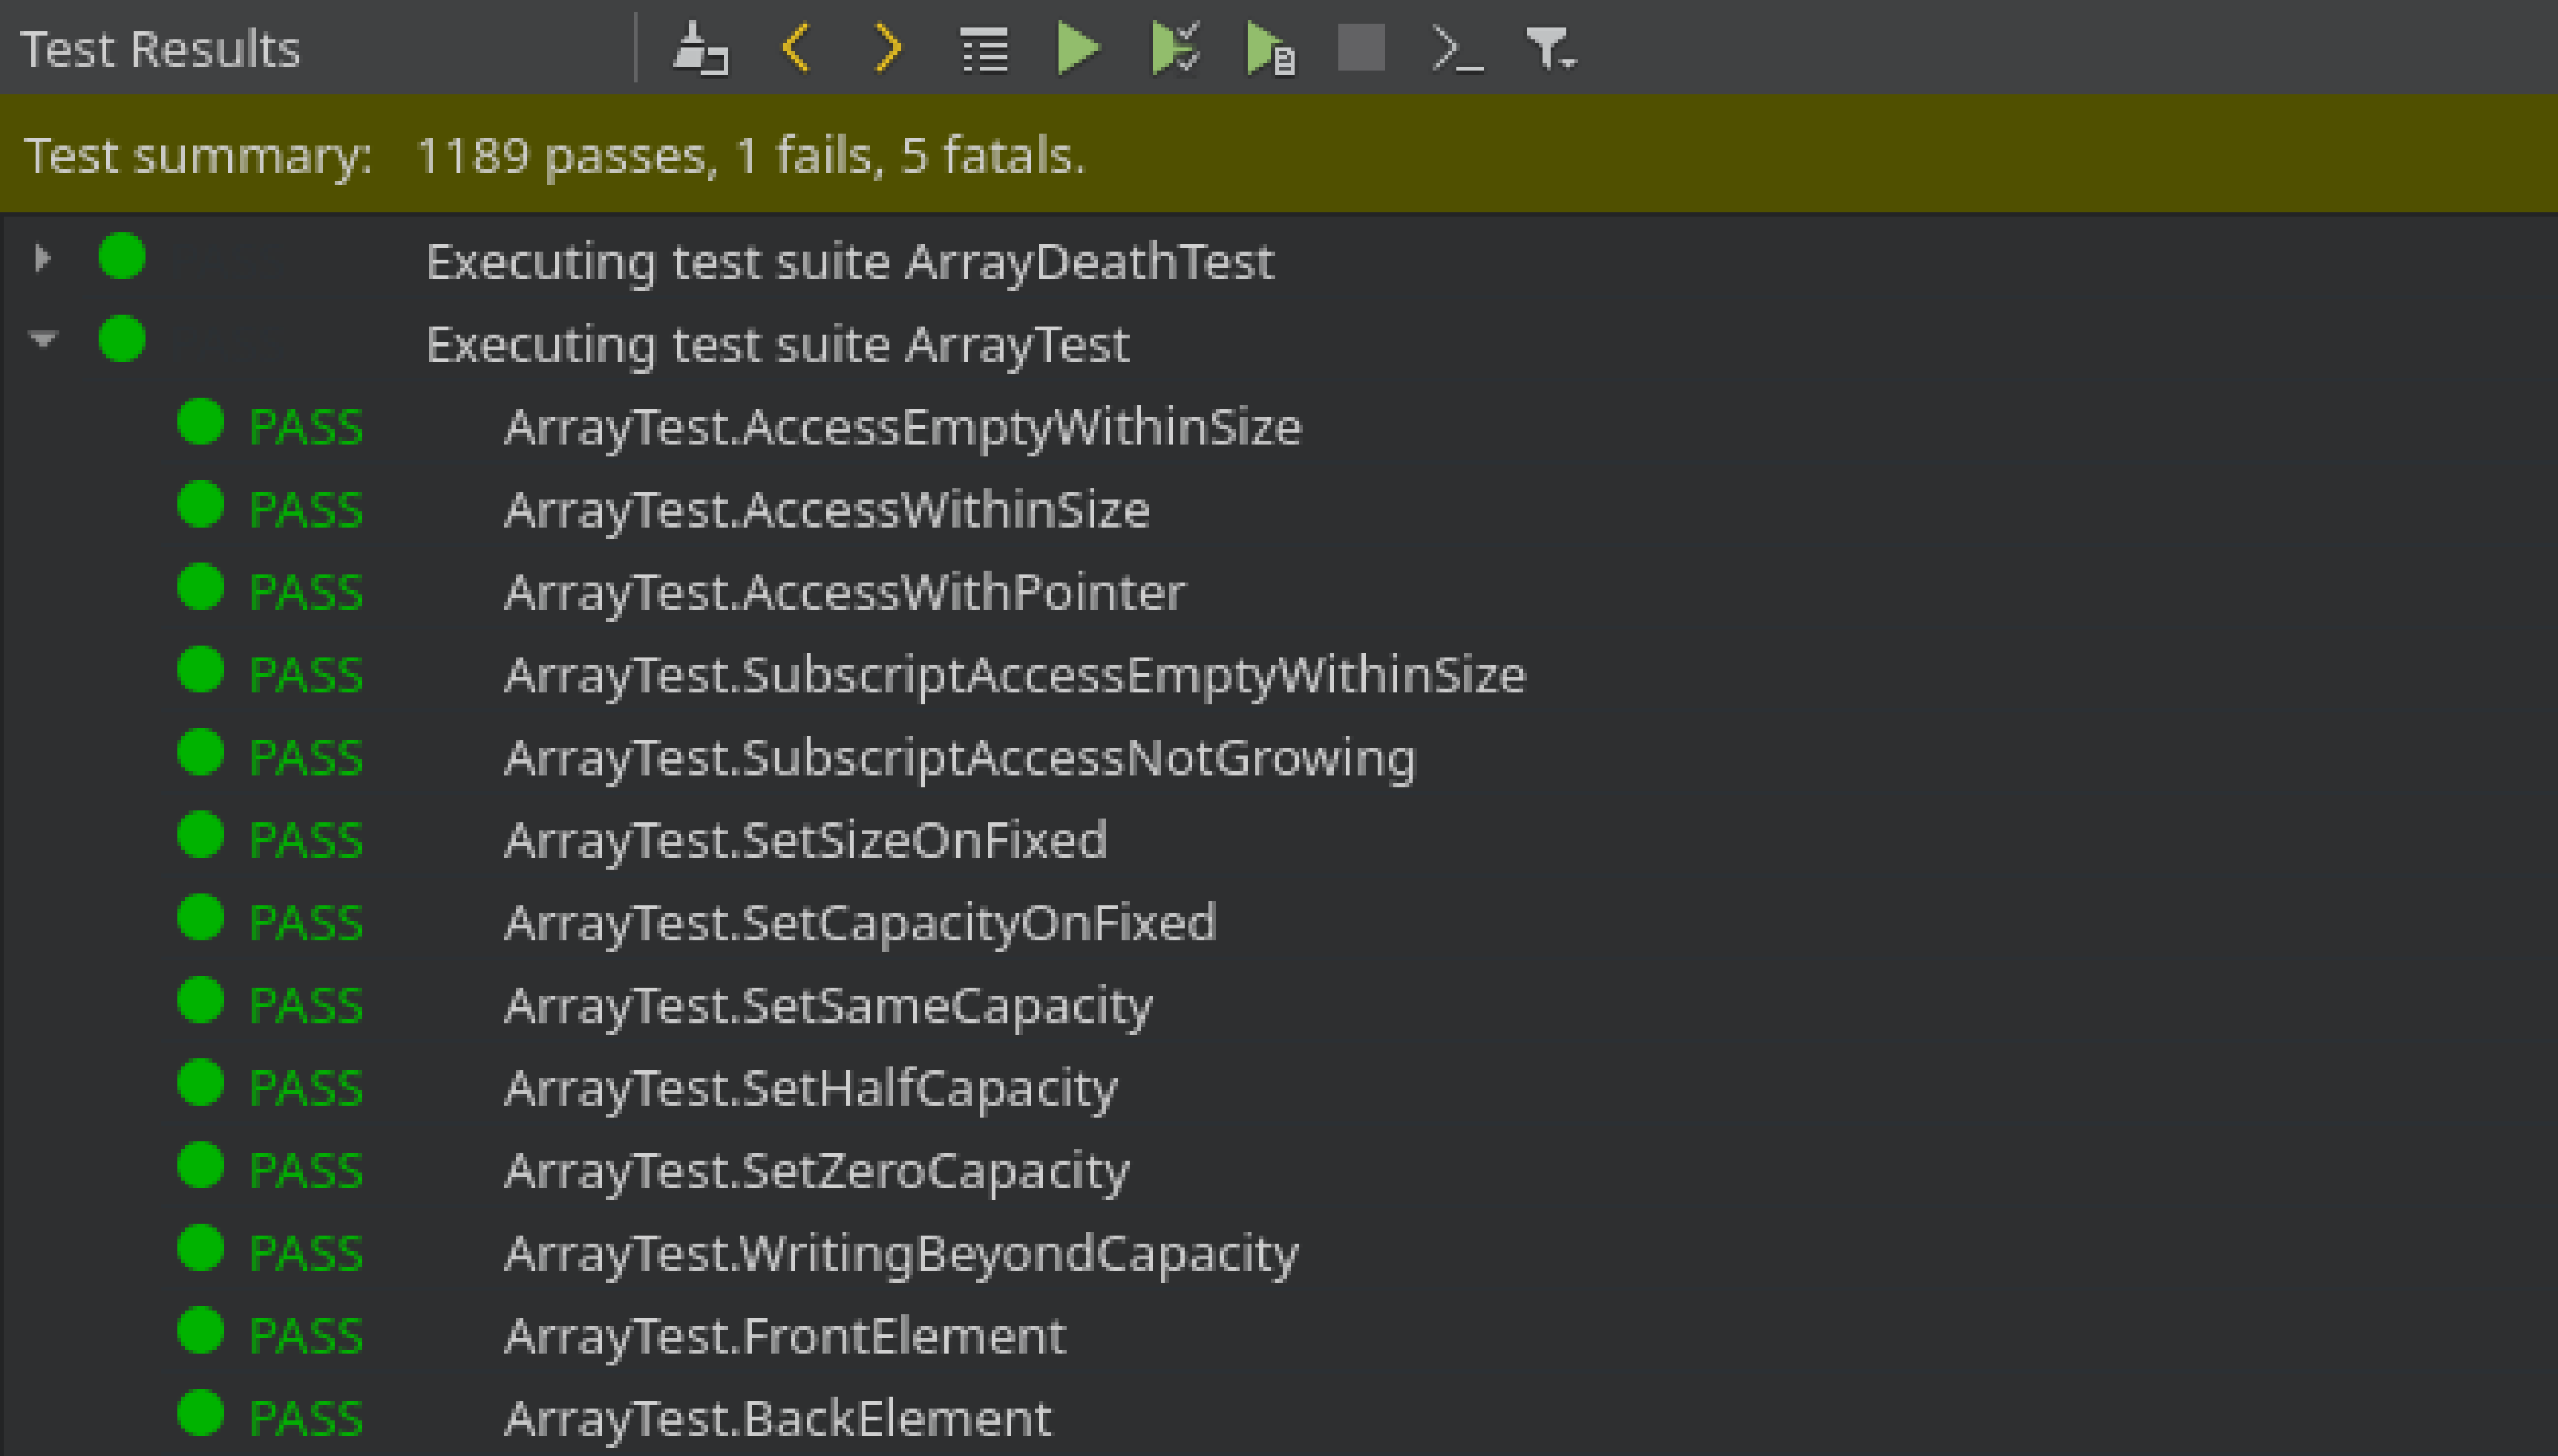
Task: Clear the test results with the broom icon
Action: 699,48
